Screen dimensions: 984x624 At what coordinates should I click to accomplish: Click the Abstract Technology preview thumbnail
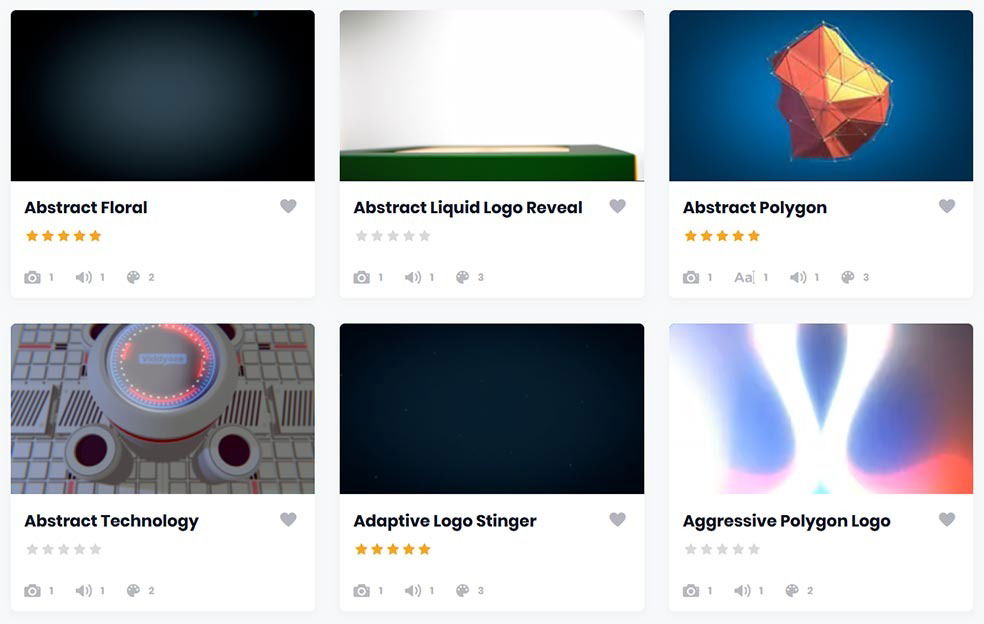tap(163, 409)
